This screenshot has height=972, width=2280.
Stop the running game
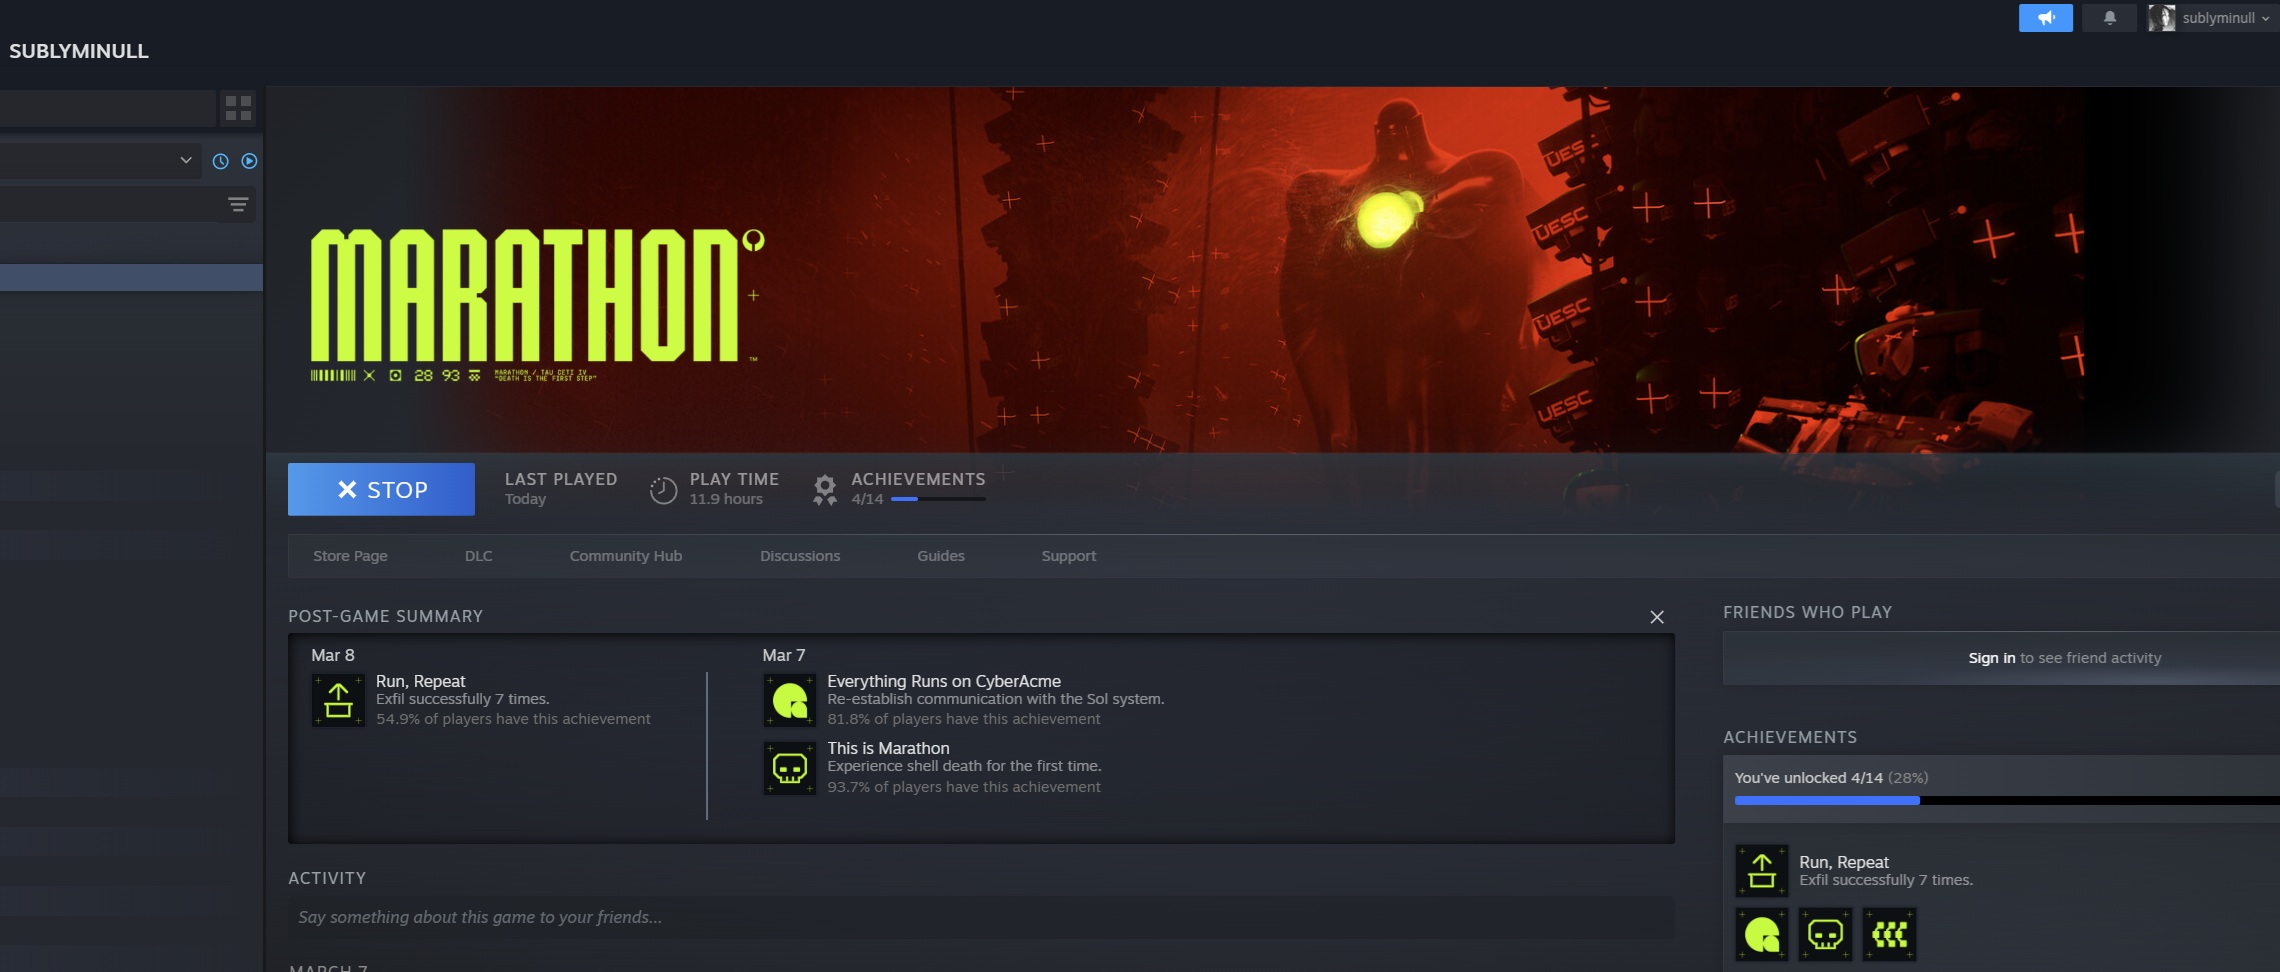[x=381, y=489]
